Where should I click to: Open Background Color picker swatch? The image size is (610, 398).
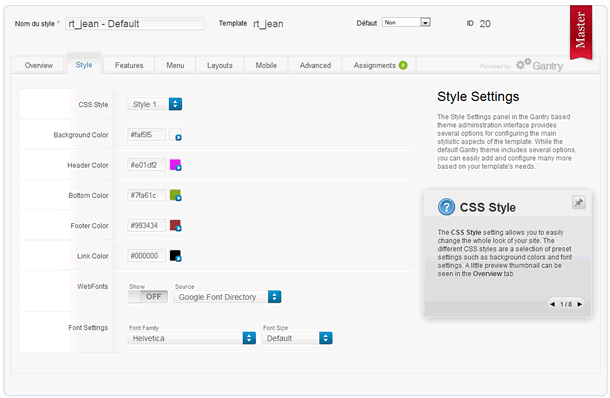pos(175,135)
